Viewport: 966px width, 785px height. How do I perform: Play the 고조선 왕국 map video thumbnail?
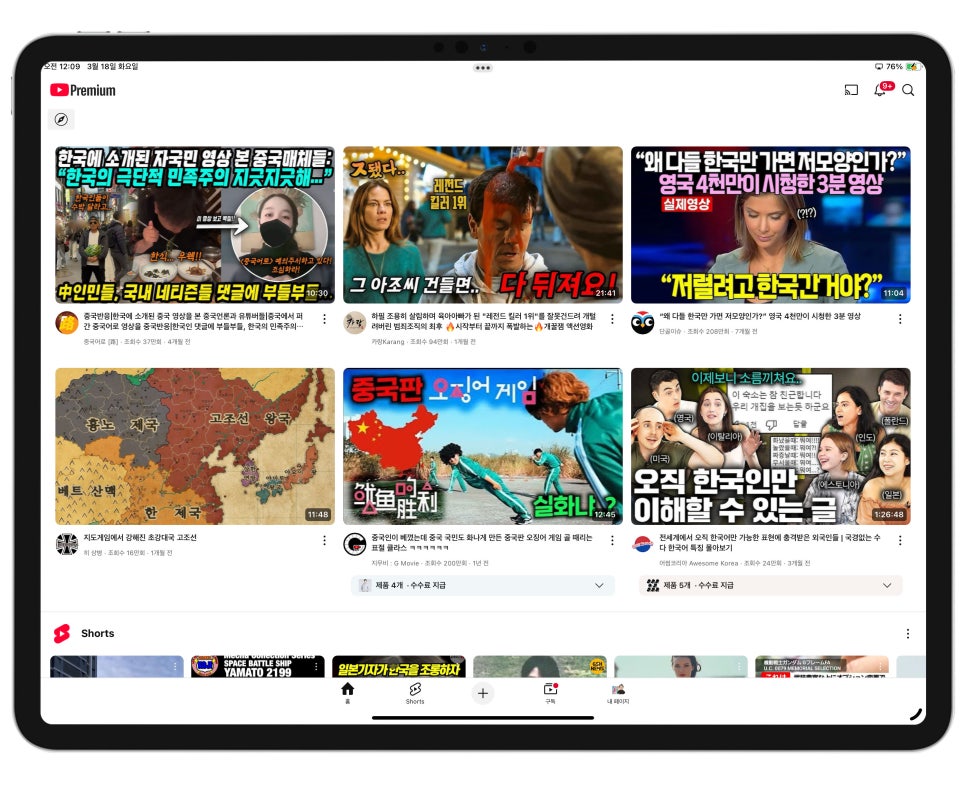point(195,447)
